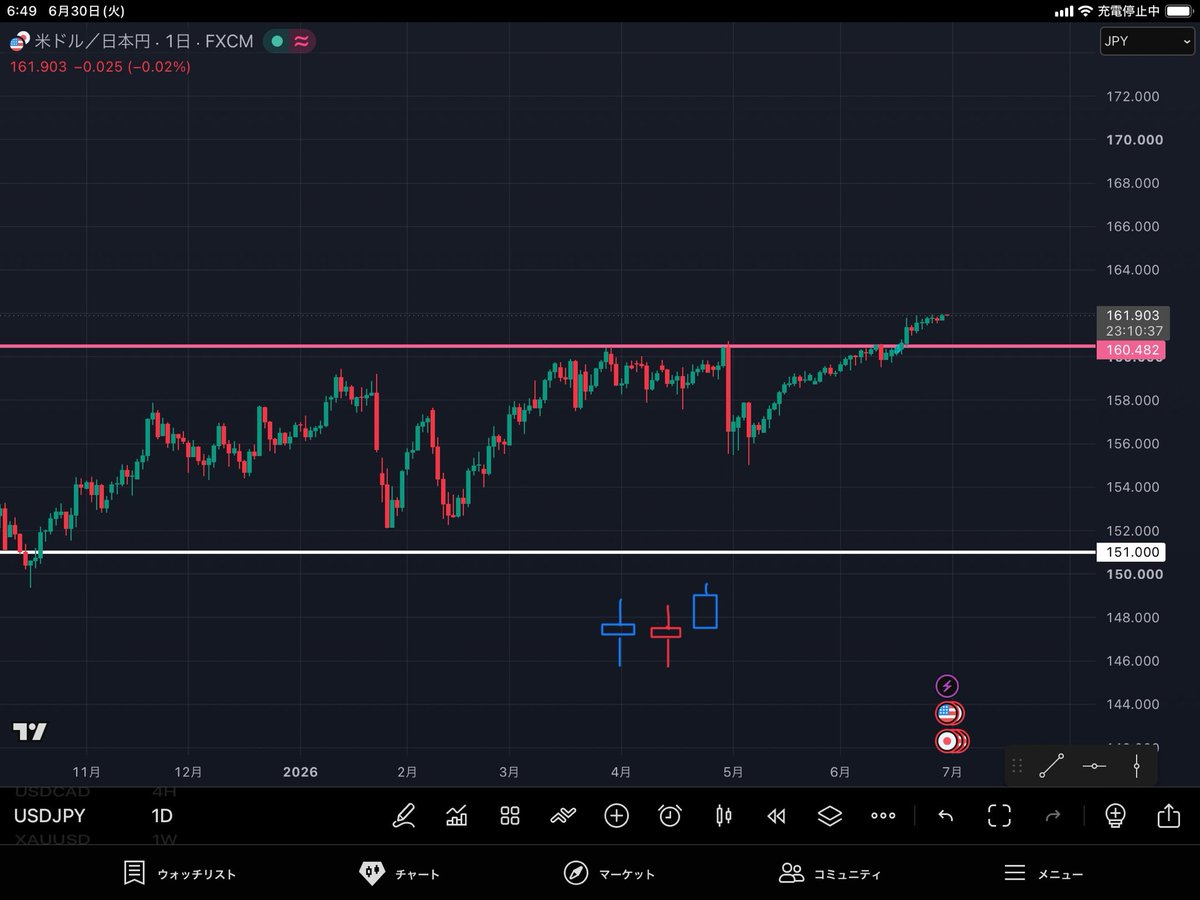Image resolution: width=1200 pixels, height=900 pixels.
Task: Tap the TradingView logo on chart
Action: pyautogui.click(x=29, y=731)
